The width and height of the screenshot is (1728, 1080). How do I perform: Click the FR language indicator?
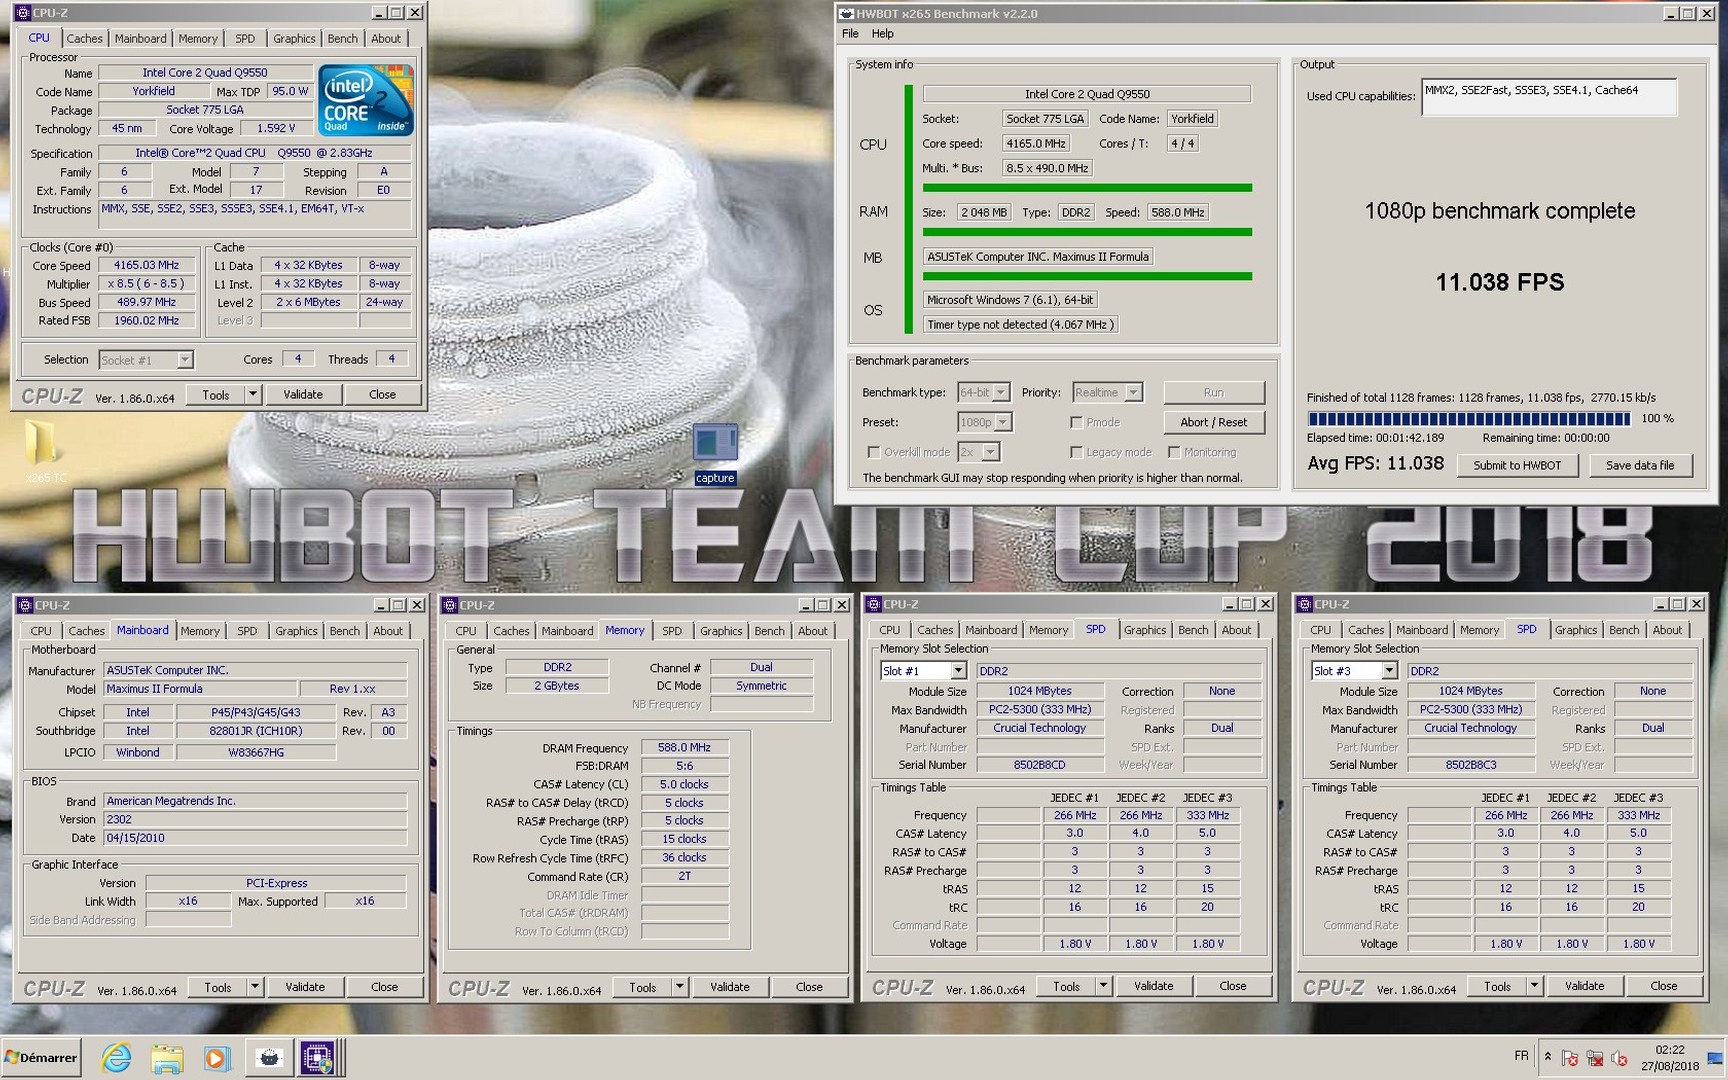point(1521,1056)
